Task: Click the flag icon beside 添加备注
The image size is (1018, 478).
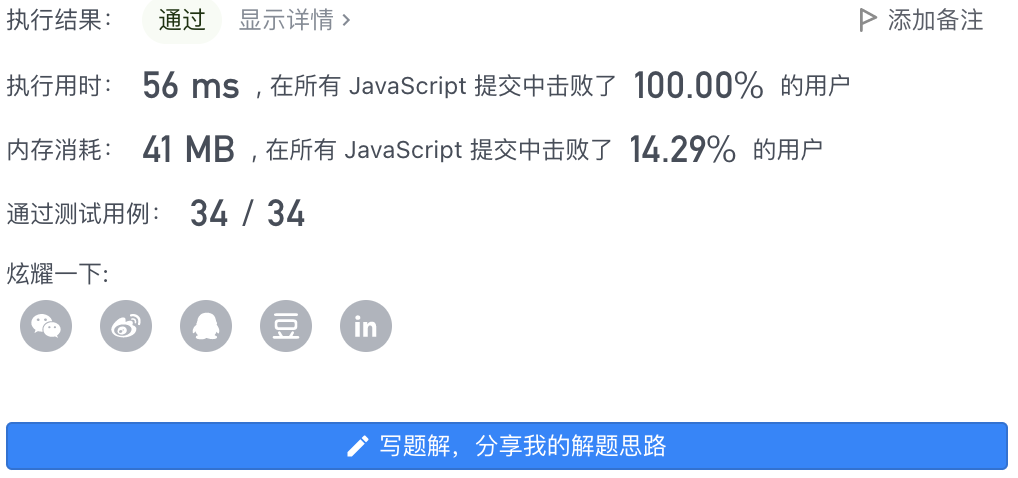Action: 867,20
